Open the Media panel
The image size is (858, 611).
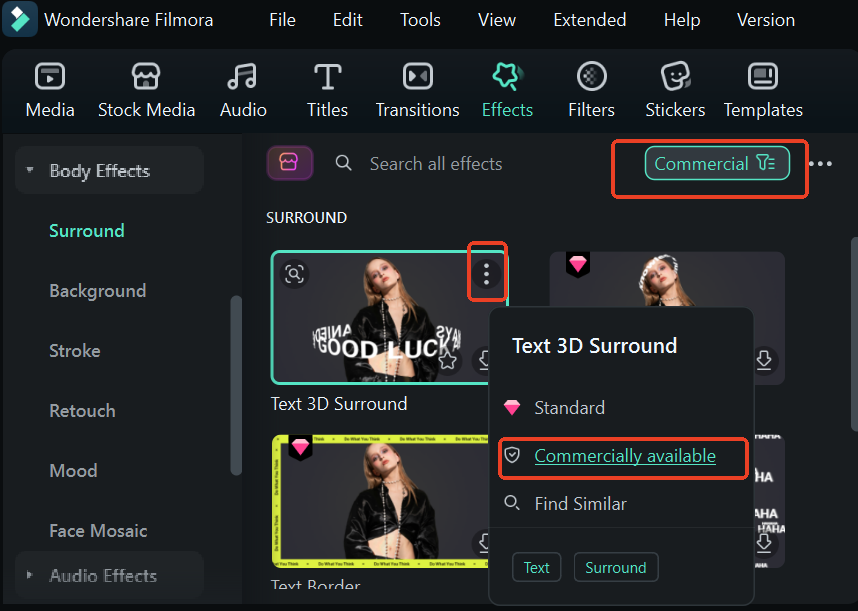coord(50,90)
